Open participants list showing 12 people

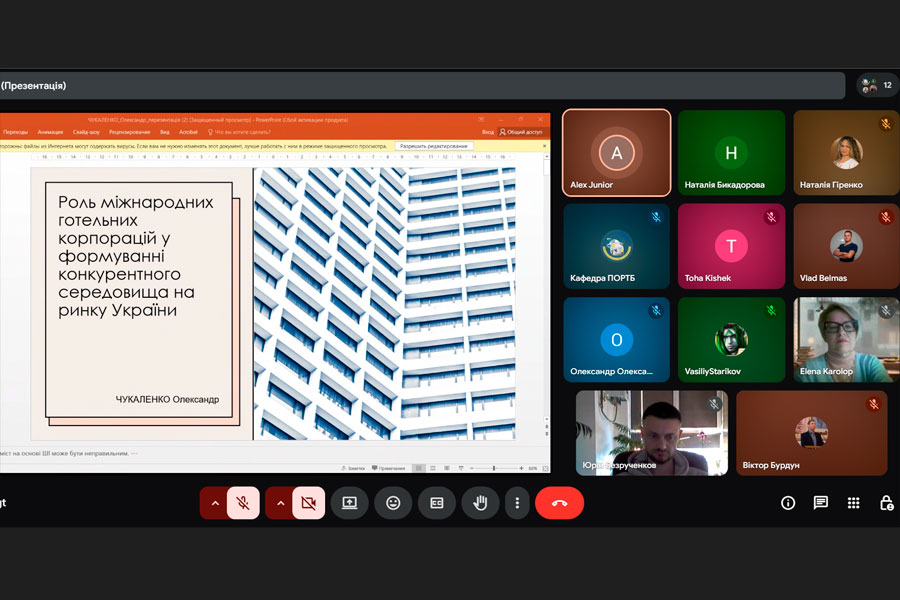pos(877,85)
